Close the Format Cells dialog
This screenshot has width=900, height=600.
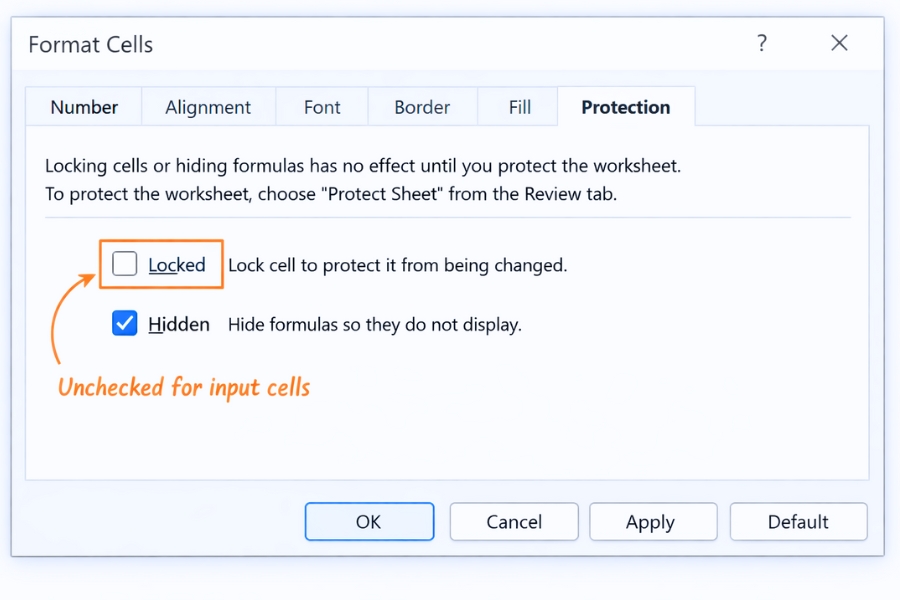click(x=838, y=43)
